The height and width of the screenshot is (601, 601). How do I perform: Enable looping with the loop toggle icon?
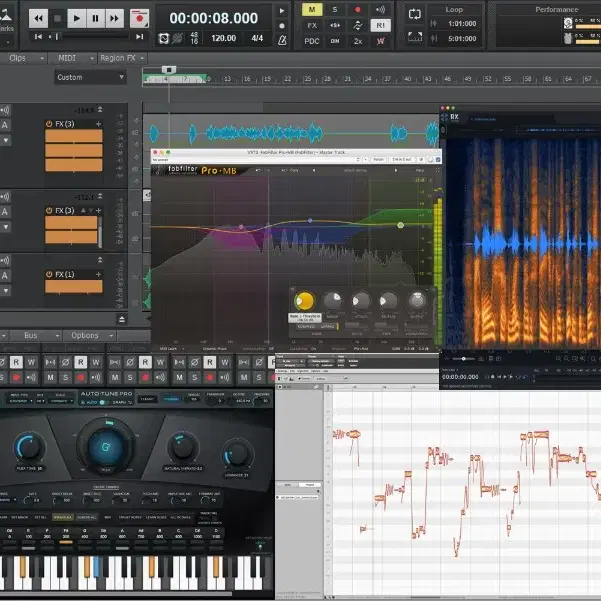(415, 14)
